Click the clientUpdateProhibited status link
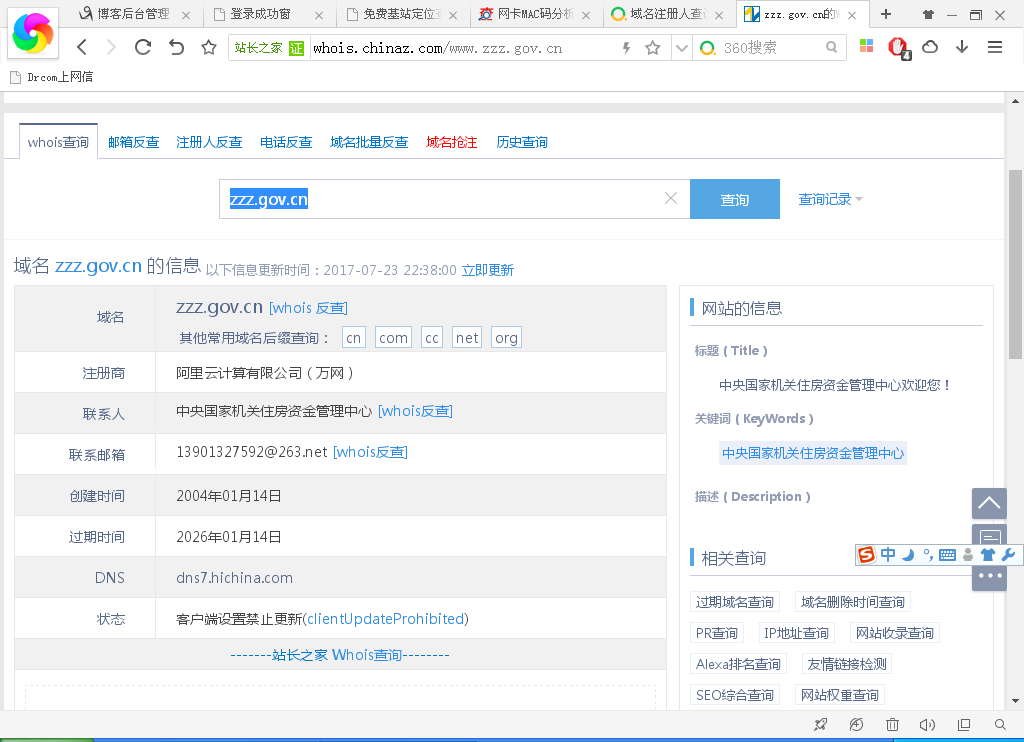1024x742 pixels. tap(385, 619)
